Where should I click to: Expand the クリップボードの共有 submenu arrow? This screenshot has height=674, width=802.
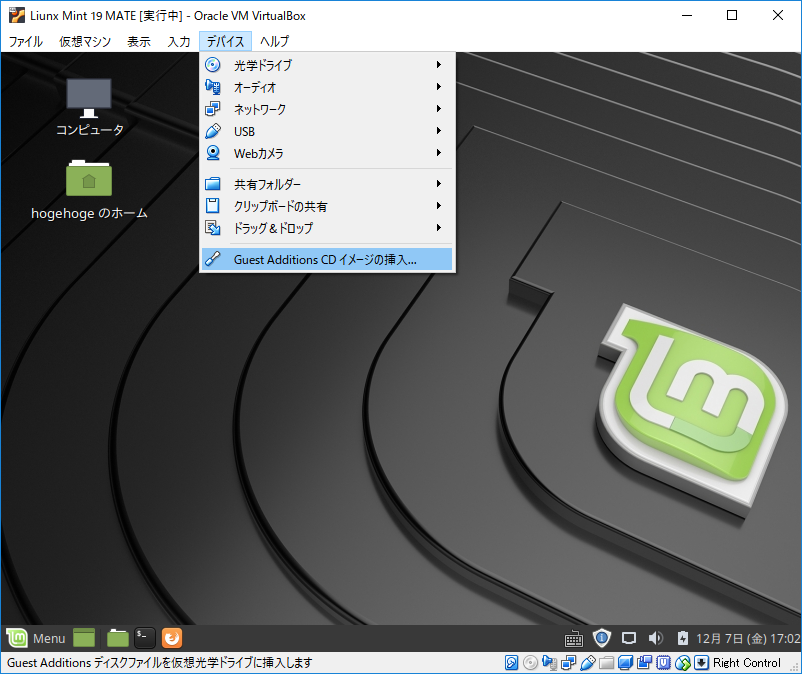coord(439,206)
